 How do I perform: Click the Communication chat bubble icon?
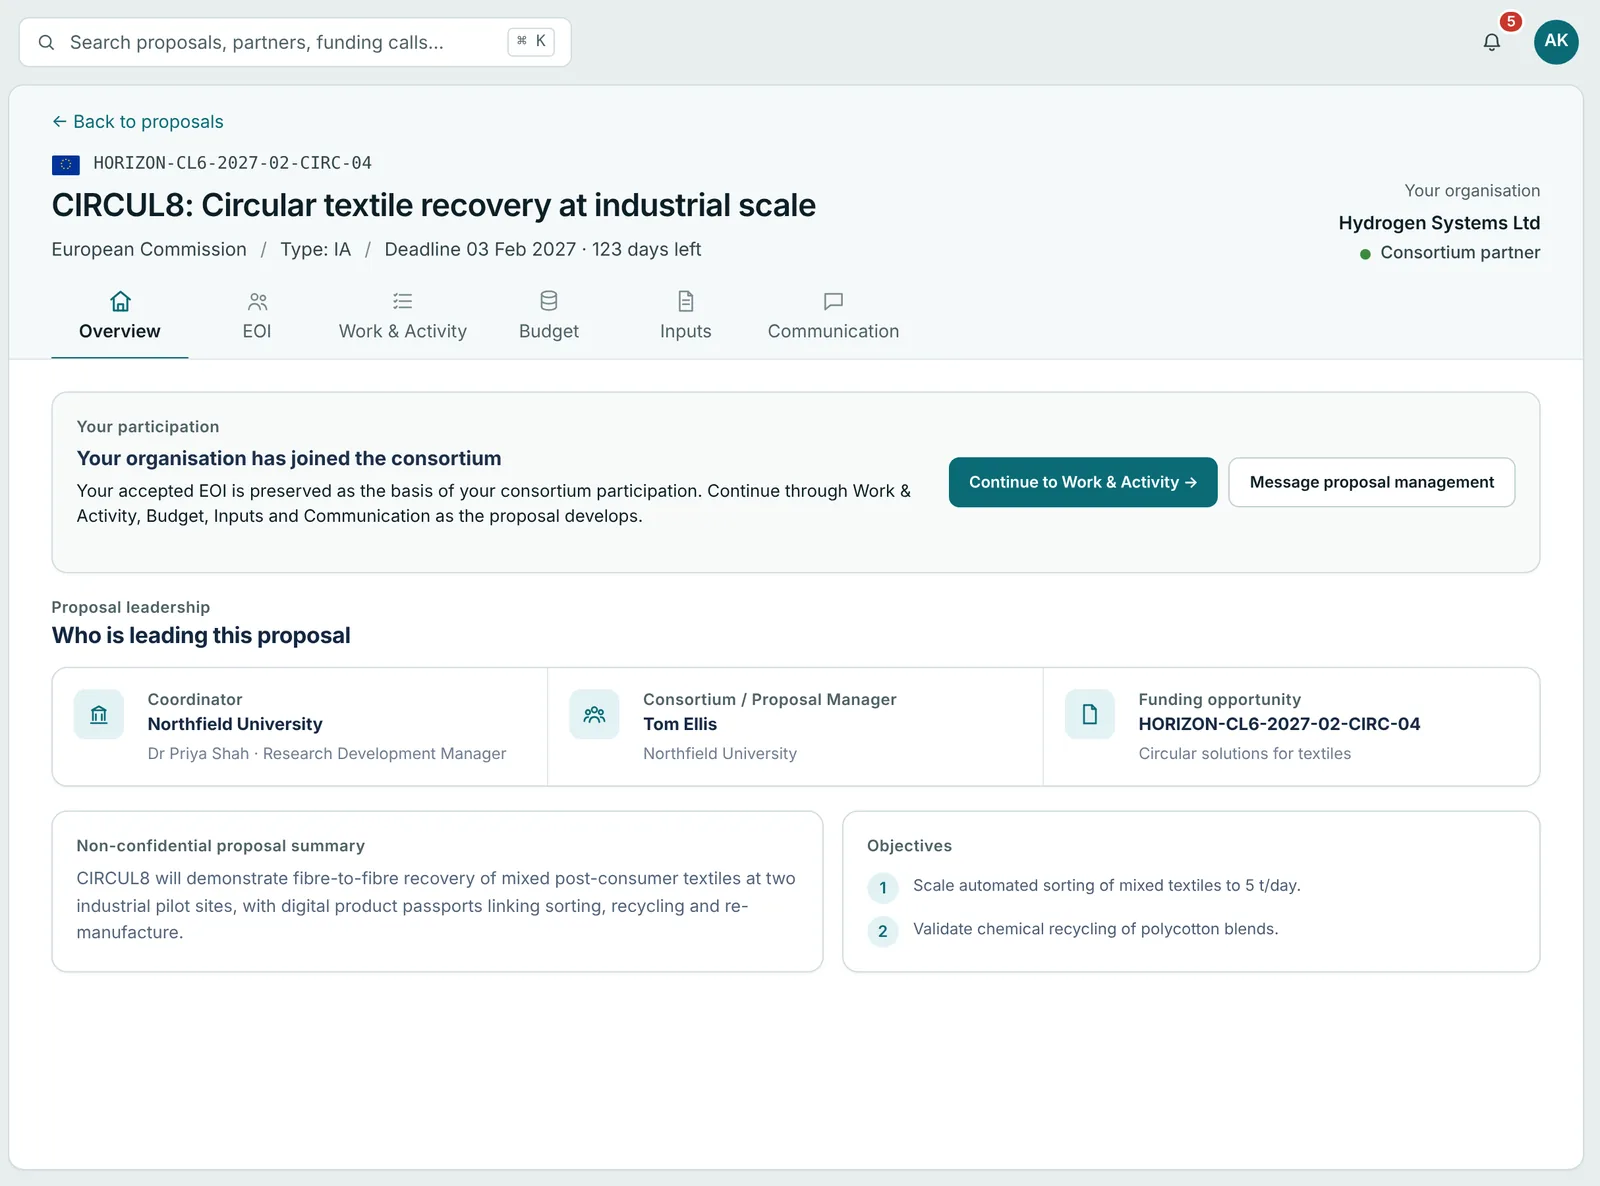[x=833, y=301]
